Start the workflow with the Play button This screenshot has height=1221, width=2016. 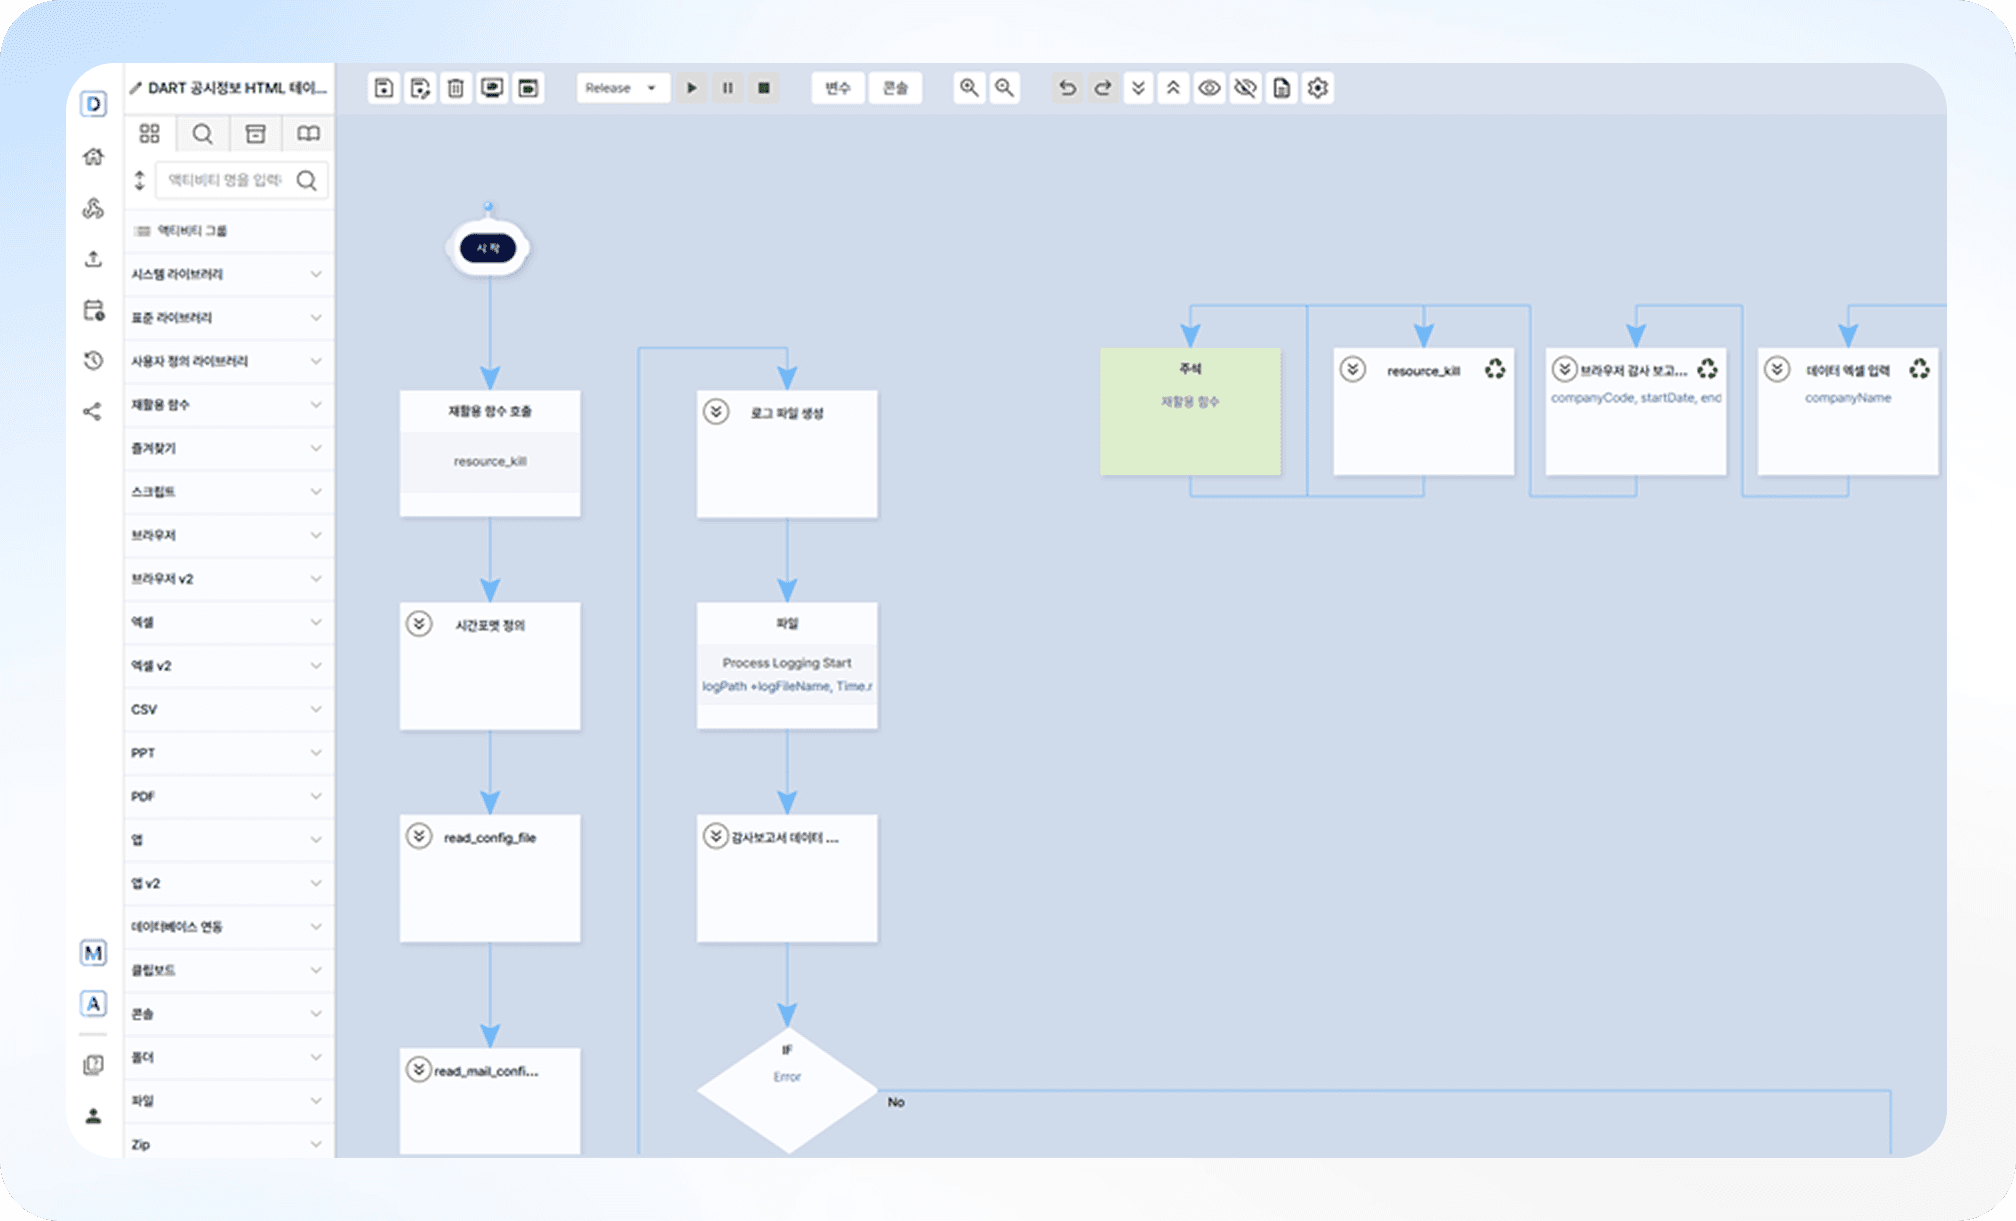(x=692, y=88)
